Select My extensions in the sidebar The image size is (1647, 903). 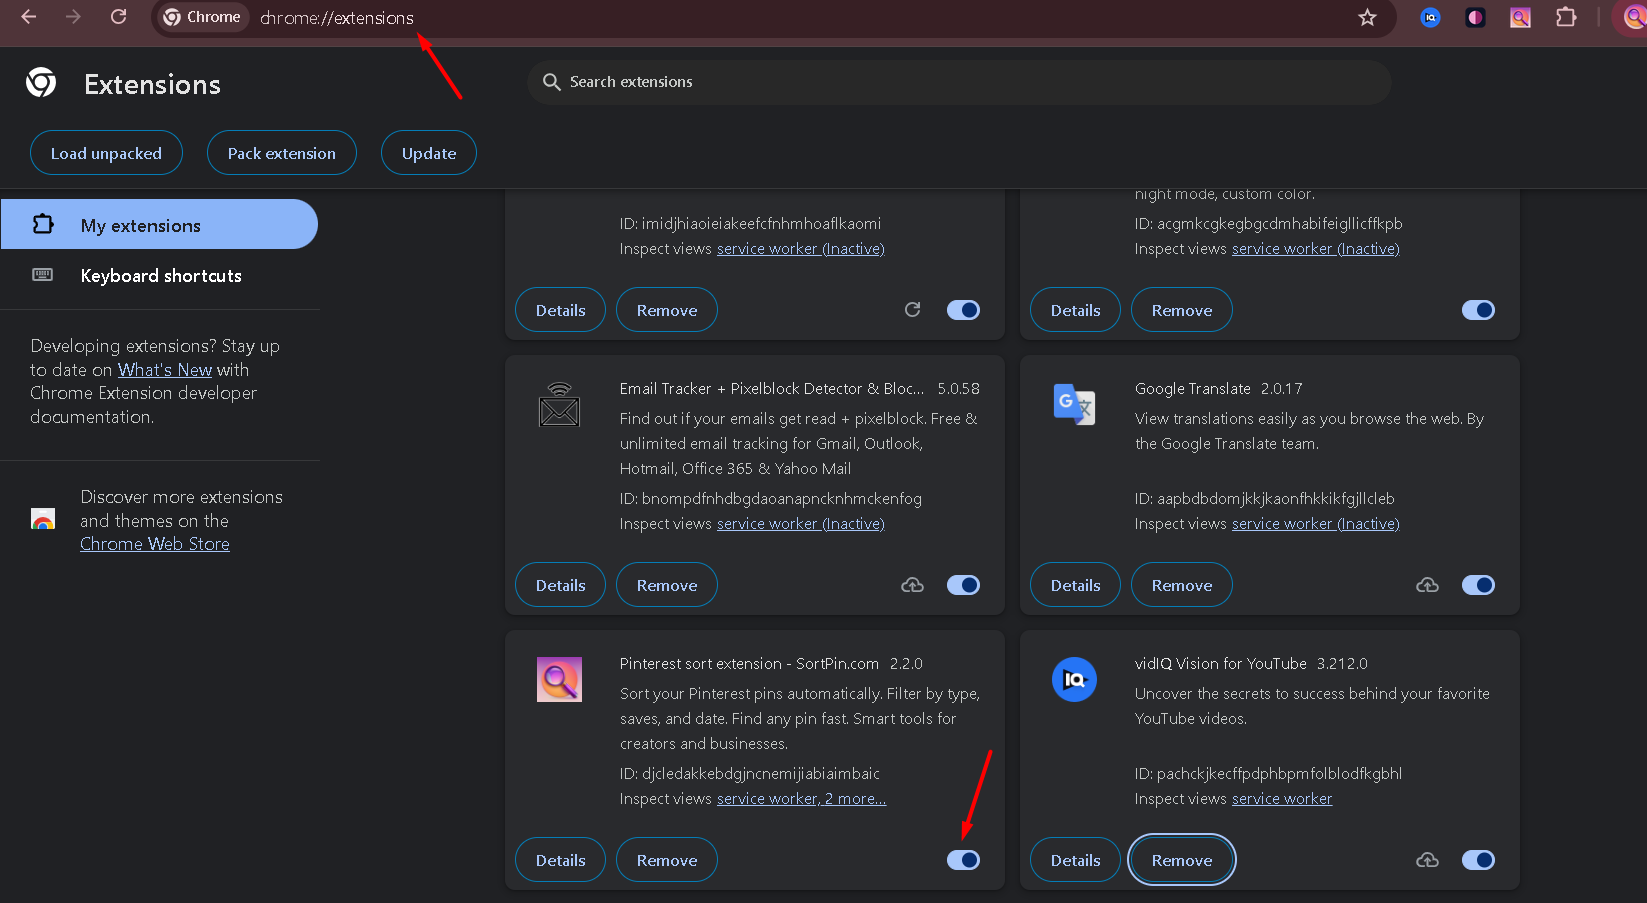click(x=159, y=224)
